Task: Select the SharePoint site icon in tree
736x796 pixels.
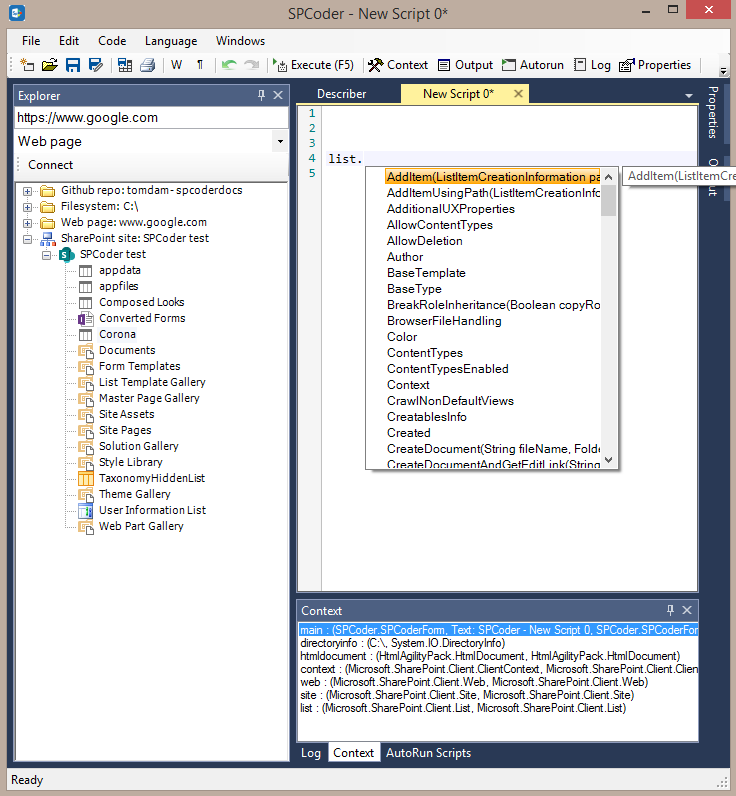Action: [x=48, y=239]
